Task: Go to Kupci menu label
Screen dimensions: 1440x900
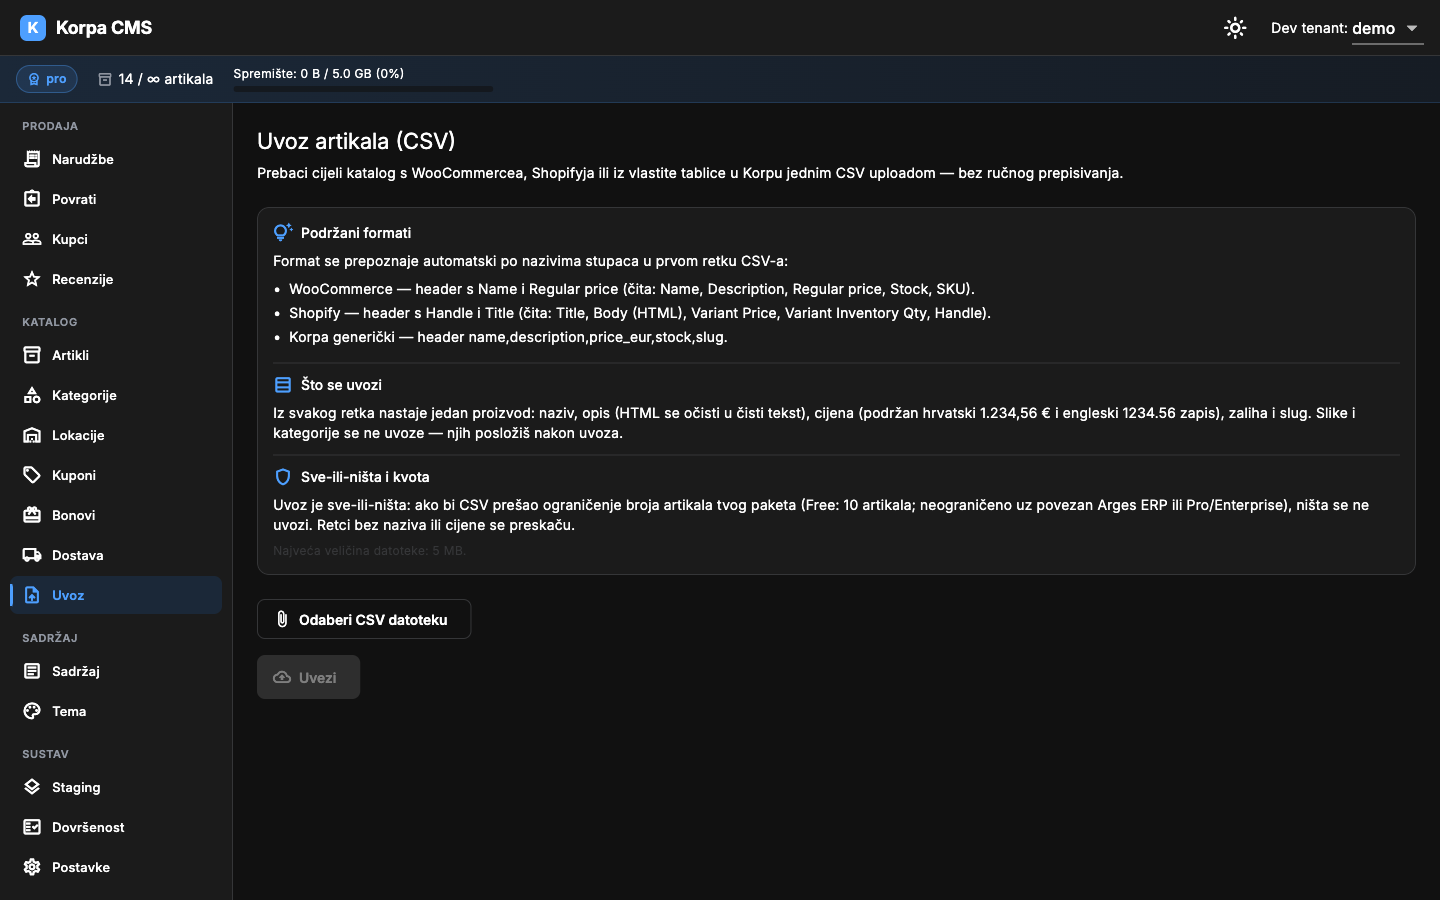Action: click(x=70, y=239)
